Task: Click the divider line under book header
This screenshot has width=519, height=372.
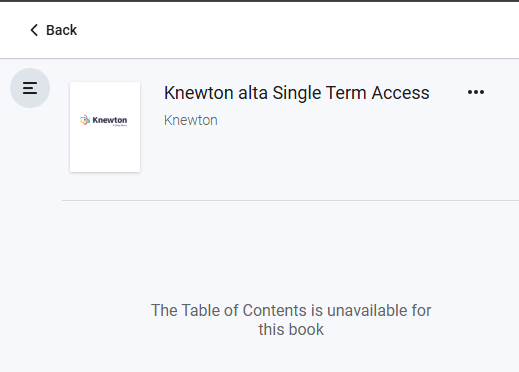Action: tap(290, 201)
